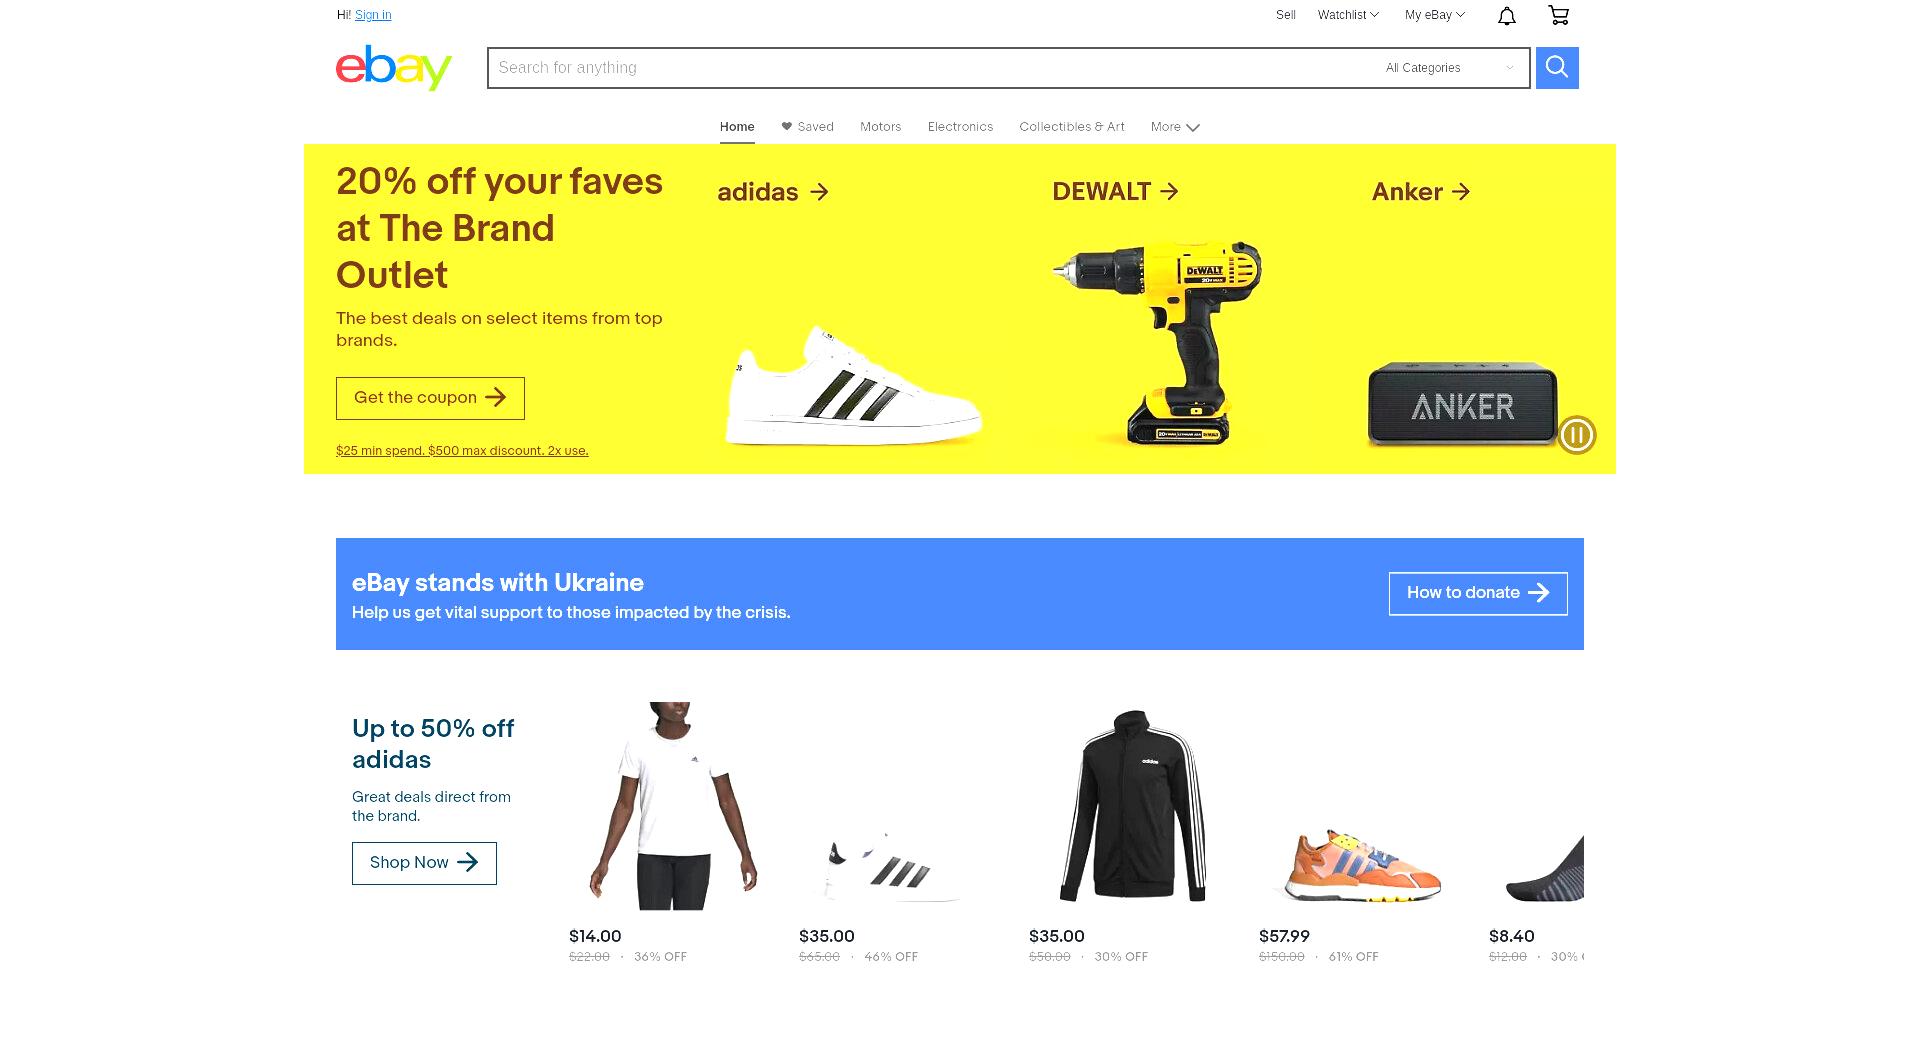Pause the banner carousel

click(x=1577, y=435)
